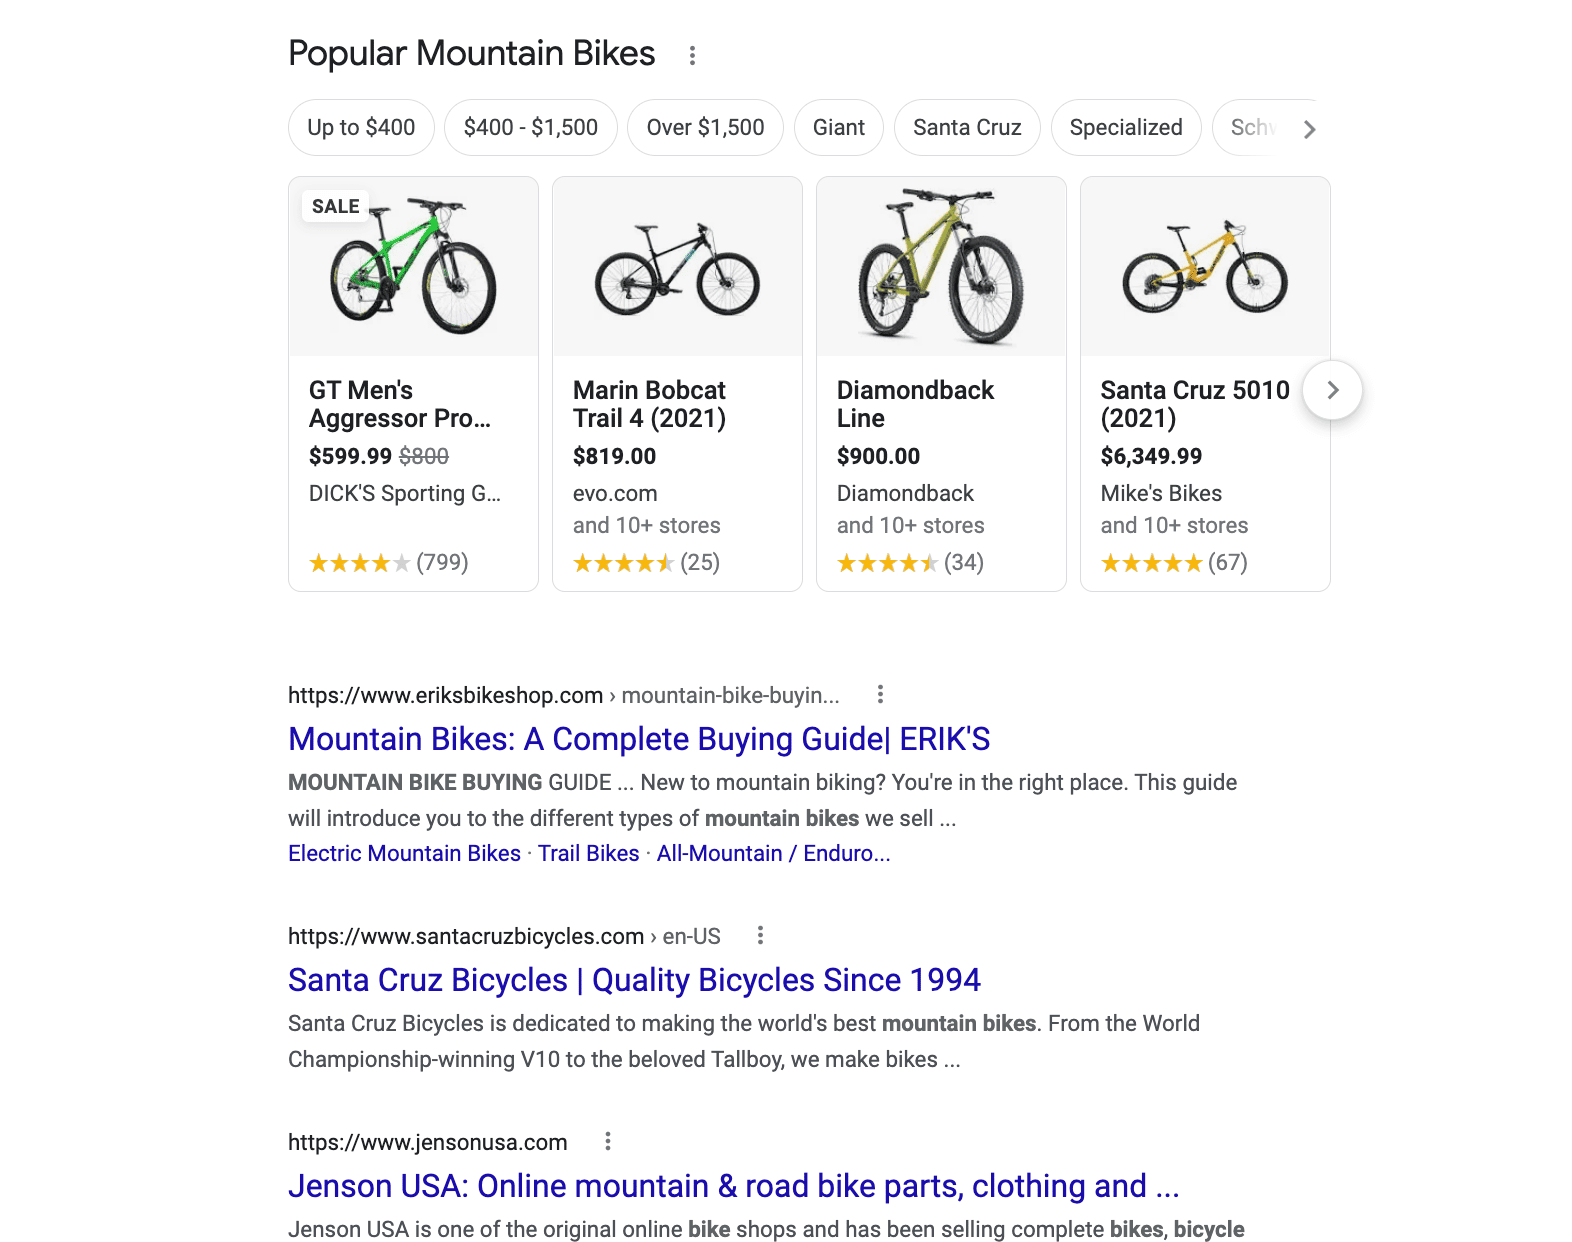Open three-dot menu for jensonusa result
This screenshot has width=1572, height=1242.
(608, 1141)
